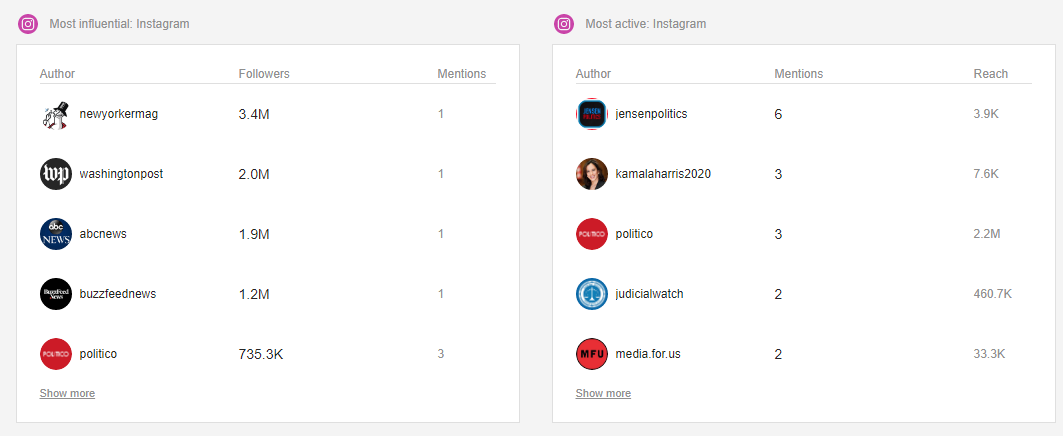Sort influential table by Followers header
Viewport: 1063px width, 436px height.
pyautogui.click(x=264, y=74)
